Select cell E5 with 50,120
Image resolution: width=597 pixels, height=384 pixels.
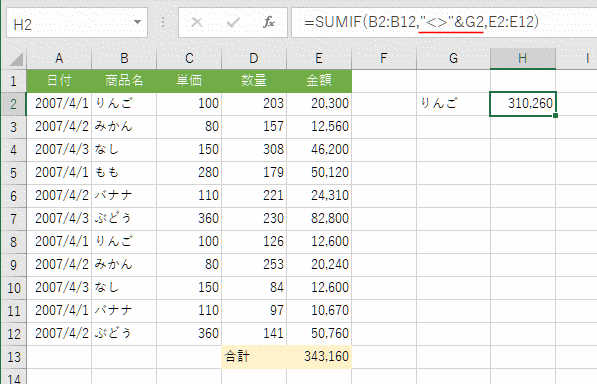[319, 173]
